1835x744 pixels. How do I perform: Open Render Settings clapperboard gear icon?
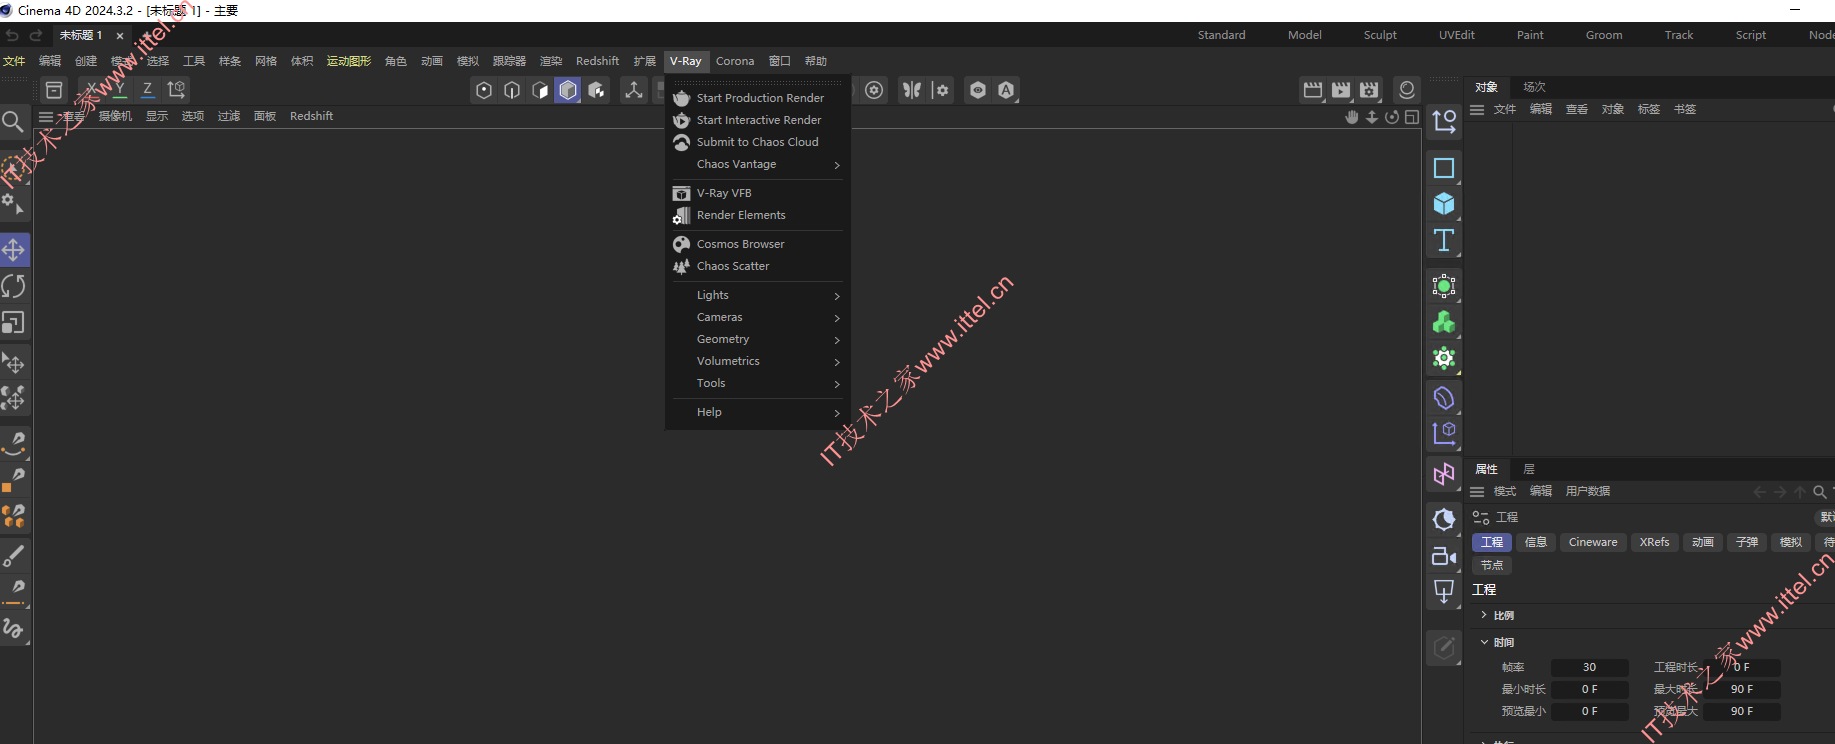(x=1369, y=90)
